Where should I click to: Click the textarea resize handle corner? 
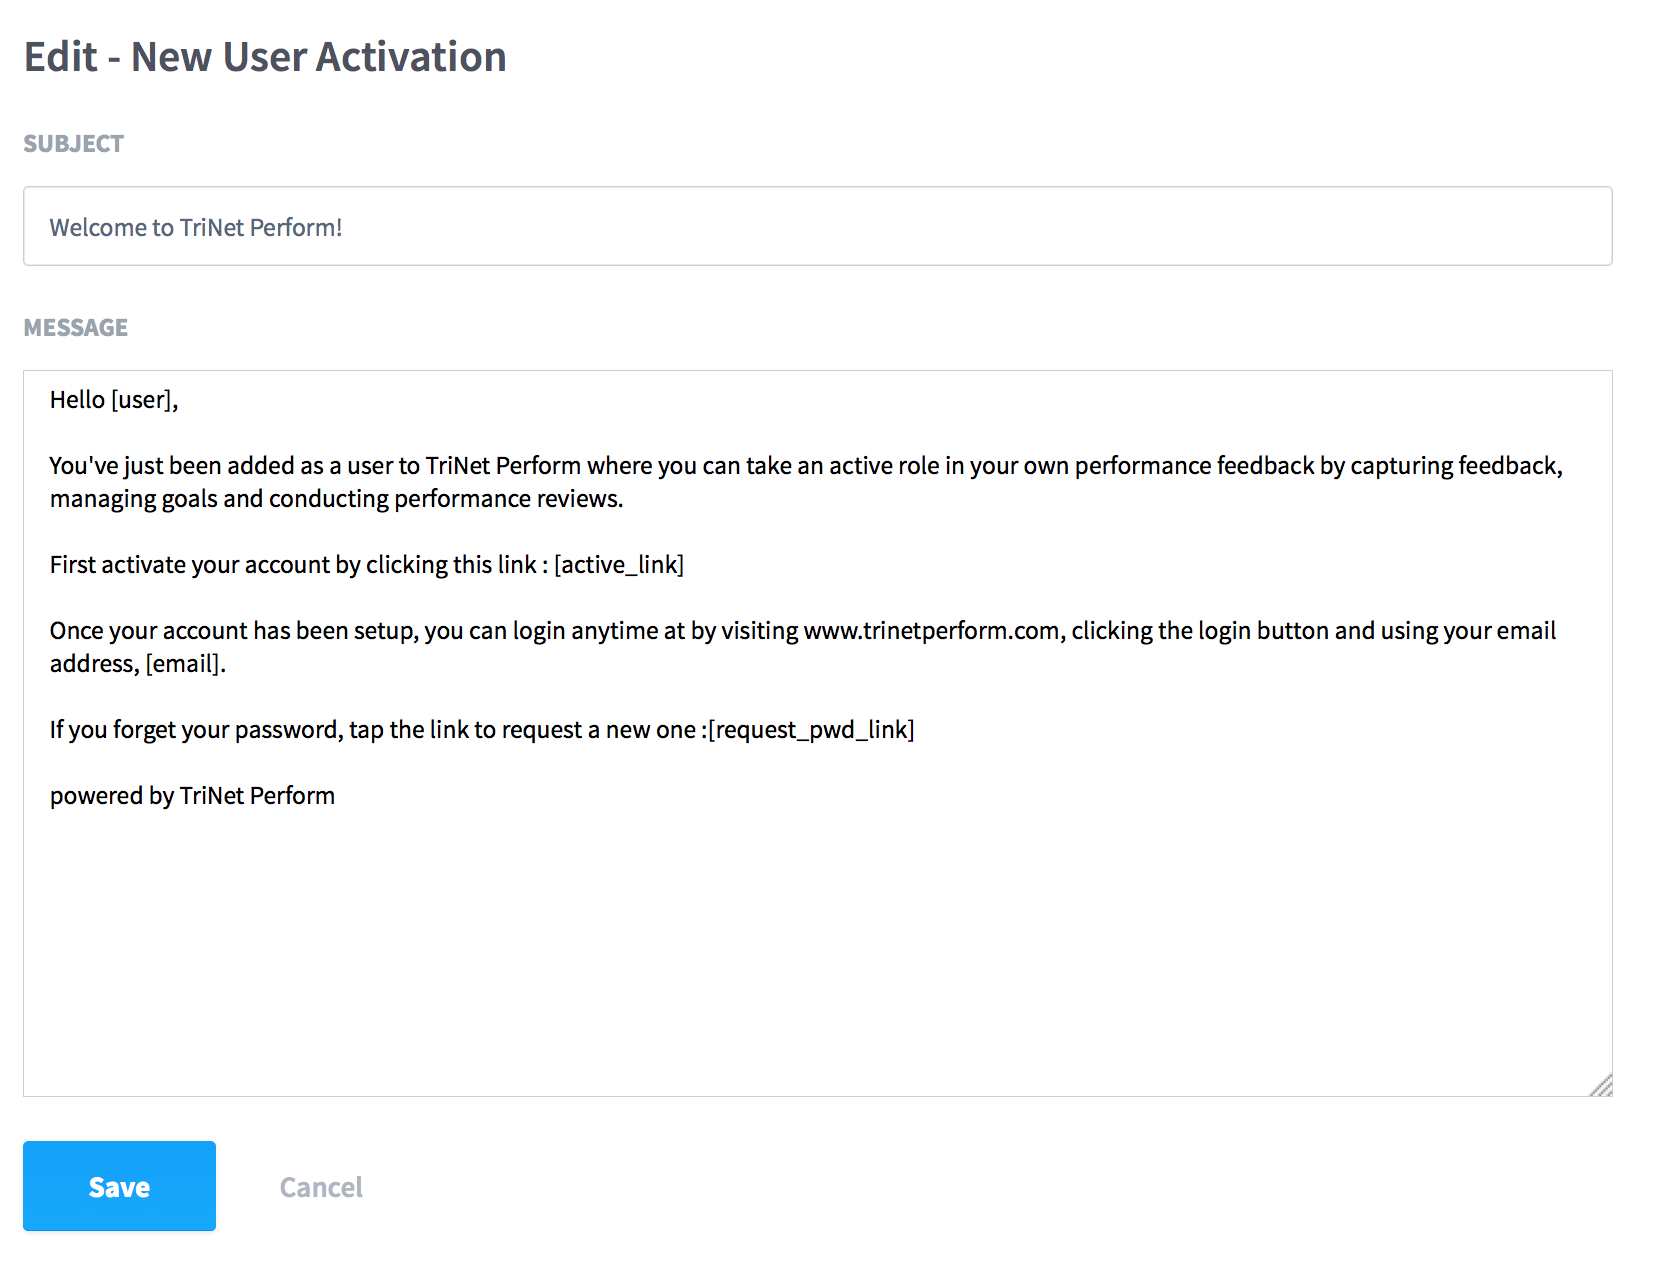(x=1601, y=1085)
